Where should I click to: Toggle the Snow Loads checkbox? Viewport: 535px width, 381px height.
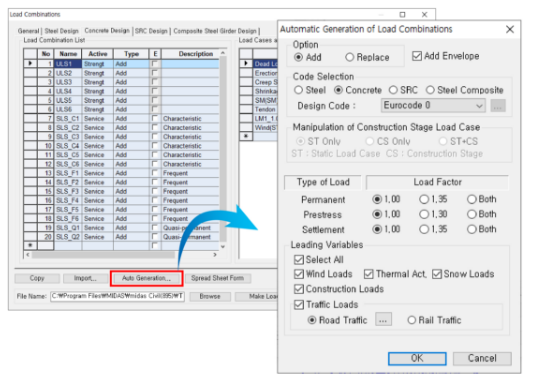[x=437, y=274]
